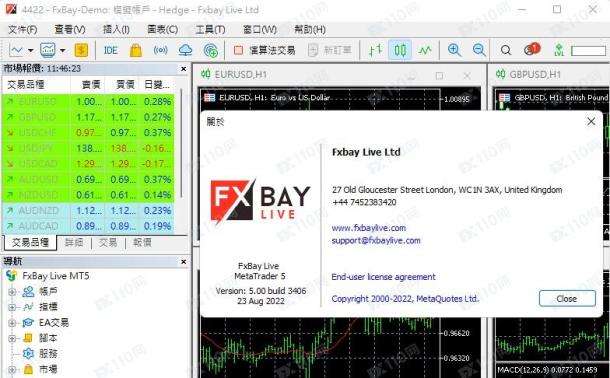Viewport: 610px width, 378px height.
Task: Click the toolbar search input box
Action: point(588,51)
